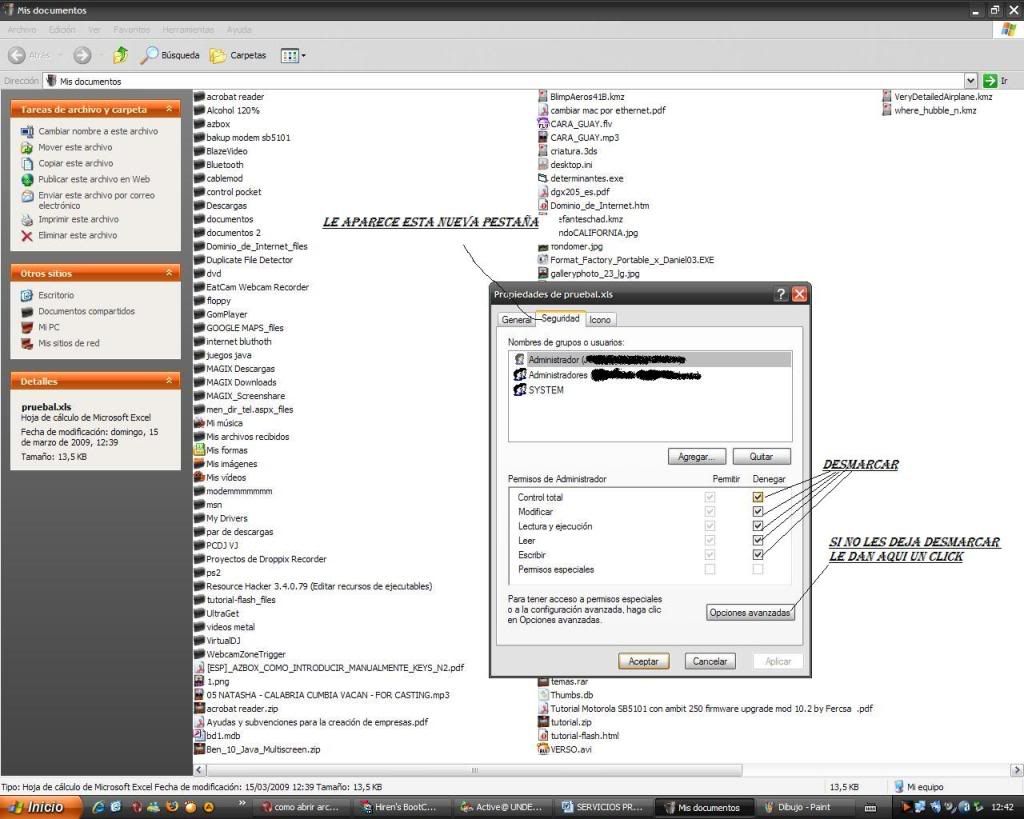Collapse Tareas de archivo y carpeta panel

[x=169, y=109]
